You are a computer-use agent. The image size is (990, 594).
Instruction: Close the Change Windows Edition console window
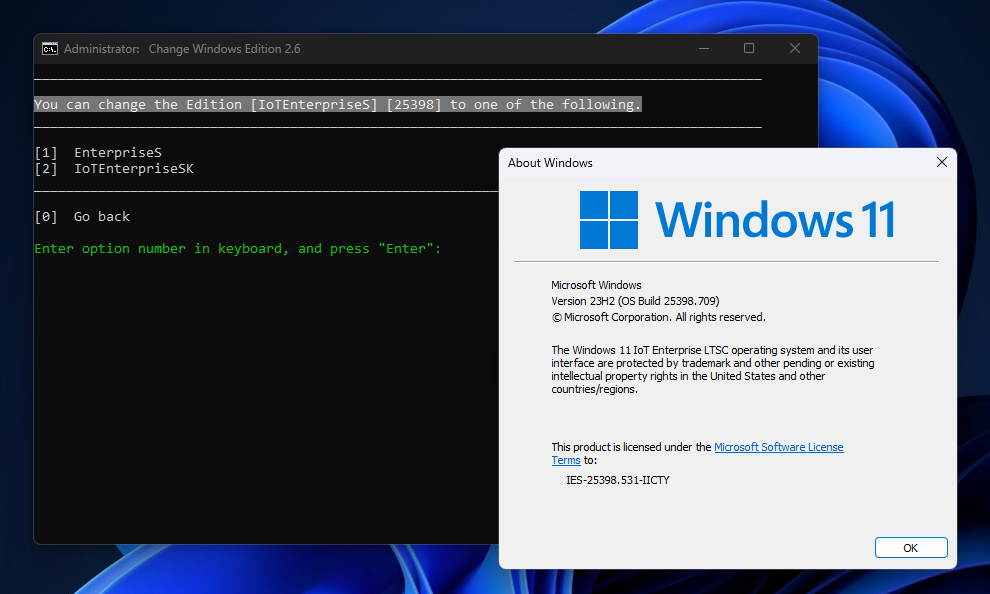coord(794,49)
